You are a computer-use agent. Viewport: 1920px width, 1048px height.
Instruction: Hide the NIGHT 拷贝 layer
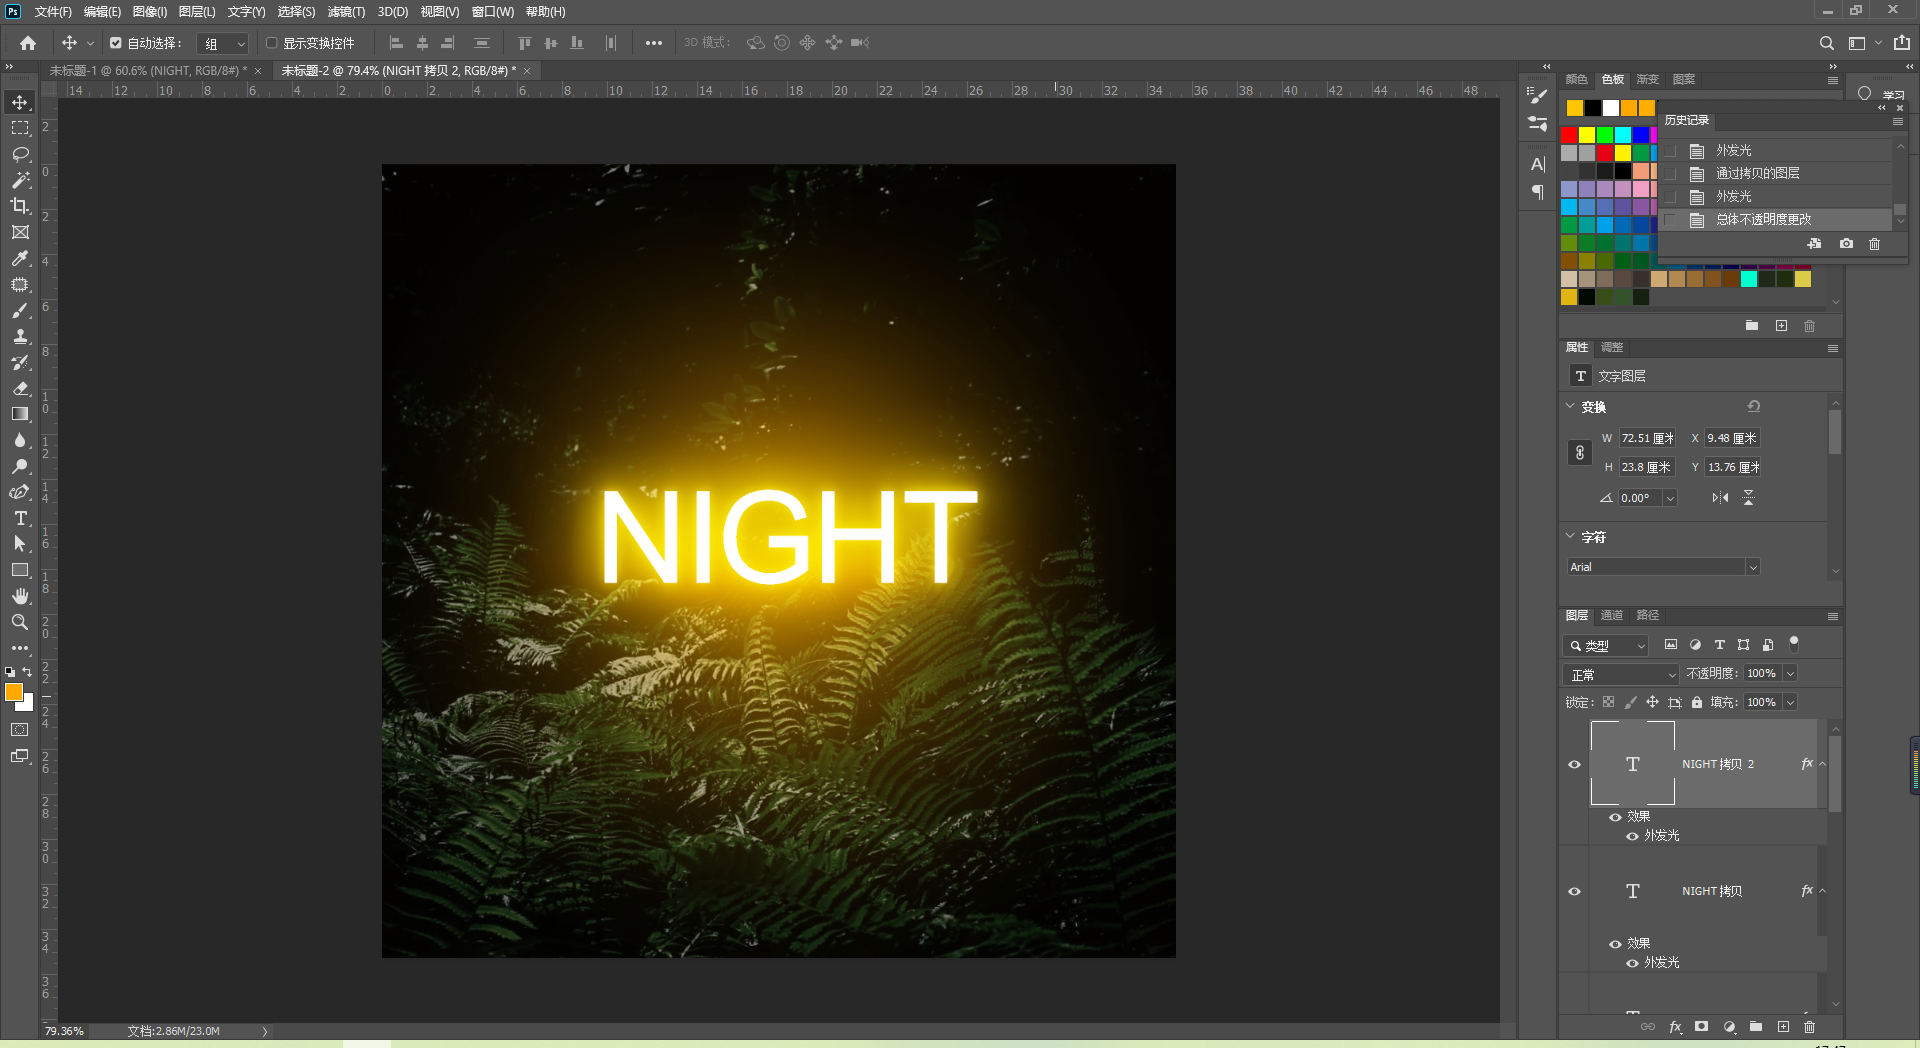(x=1575, y=891)
